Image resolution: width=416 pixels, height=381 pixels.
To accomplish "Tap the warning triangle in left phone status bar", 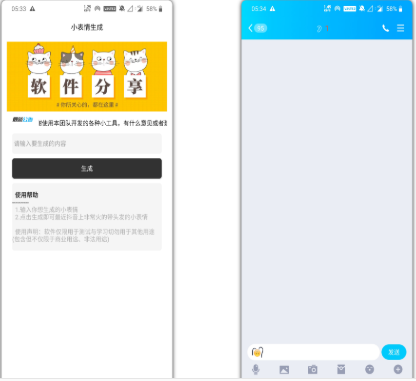I will pos(32,9).
